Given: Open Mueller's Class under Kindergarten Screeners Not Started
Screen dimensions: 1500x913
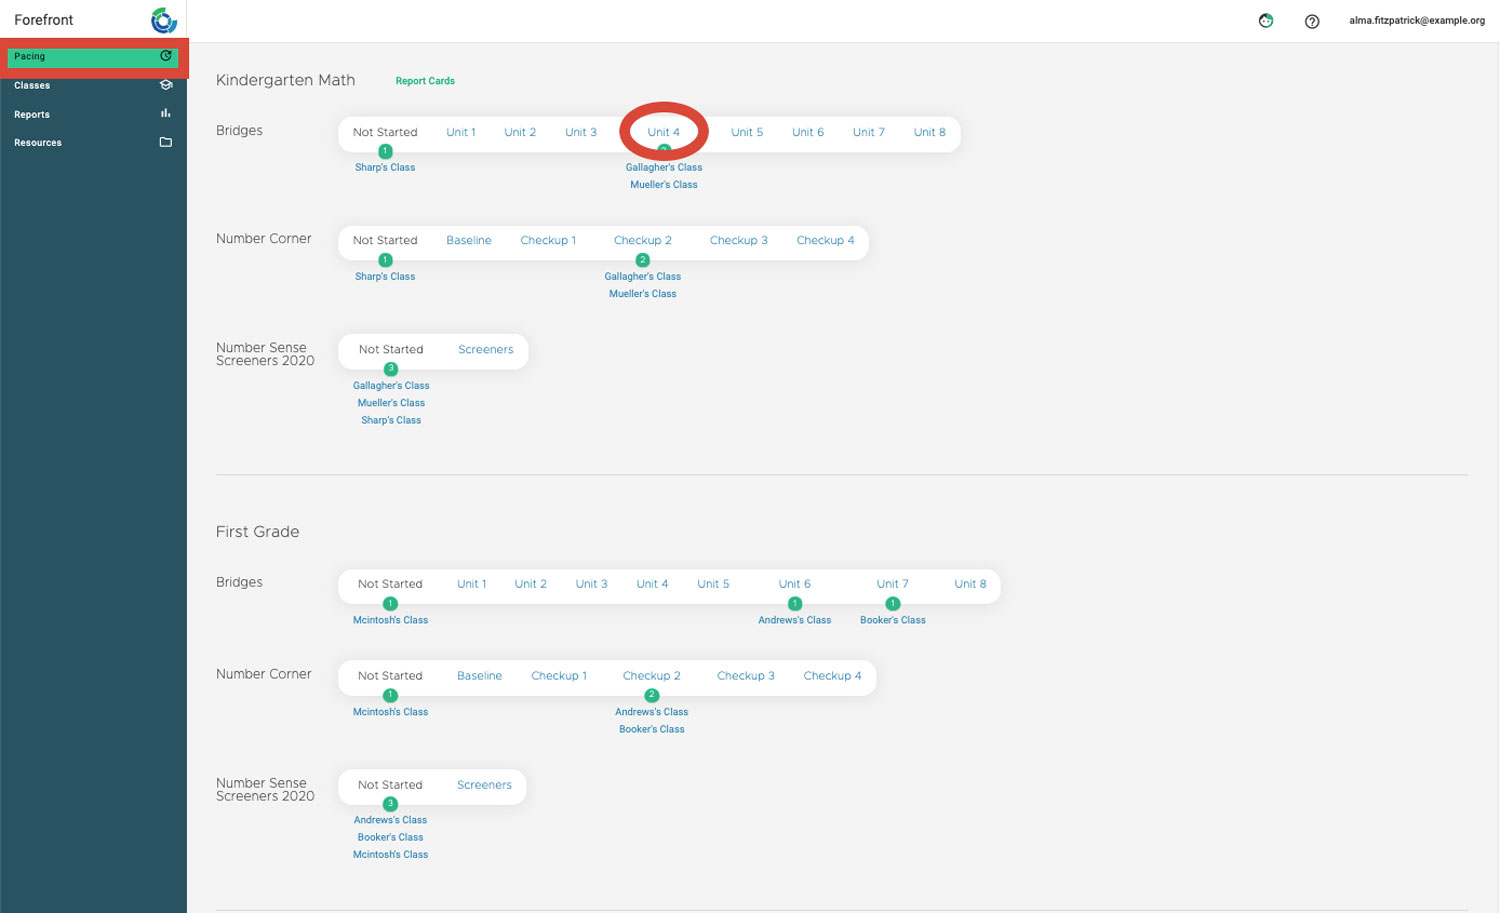Looking at the screenshot, I should (391, 403).
